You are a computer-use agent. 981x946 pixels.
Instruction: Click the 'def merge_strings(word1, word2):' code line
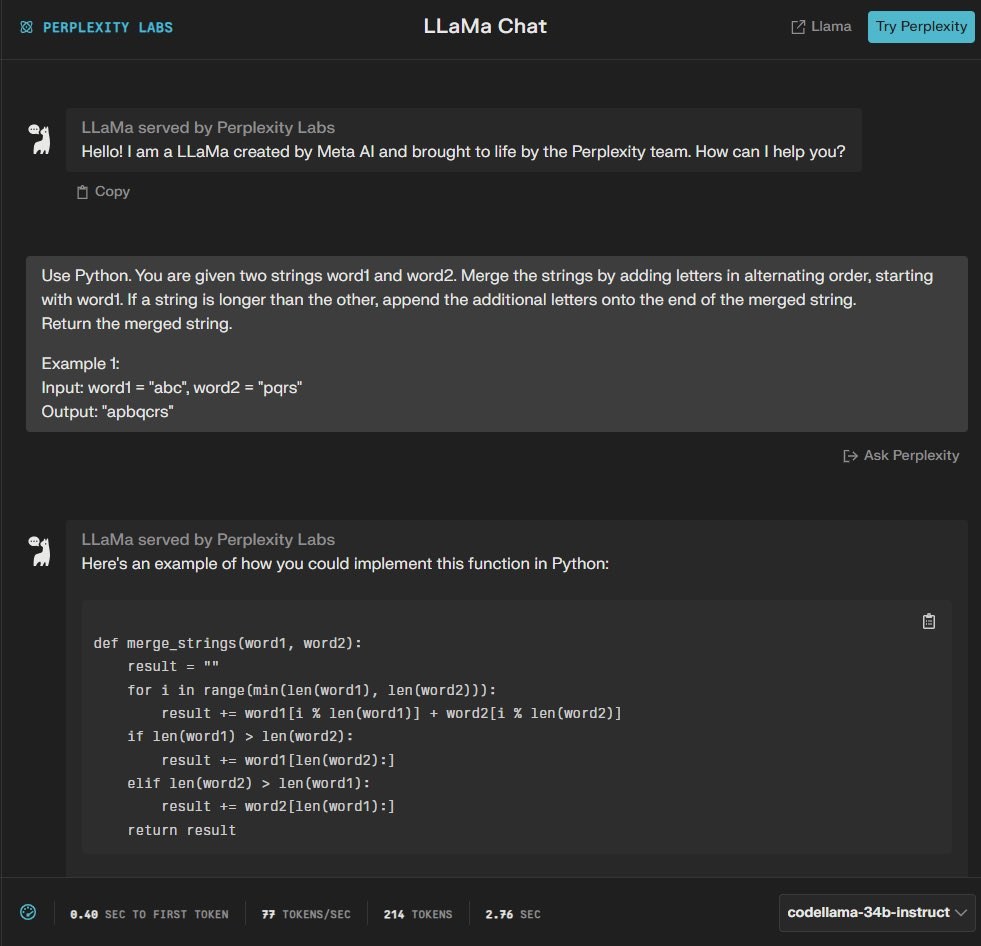228,643
